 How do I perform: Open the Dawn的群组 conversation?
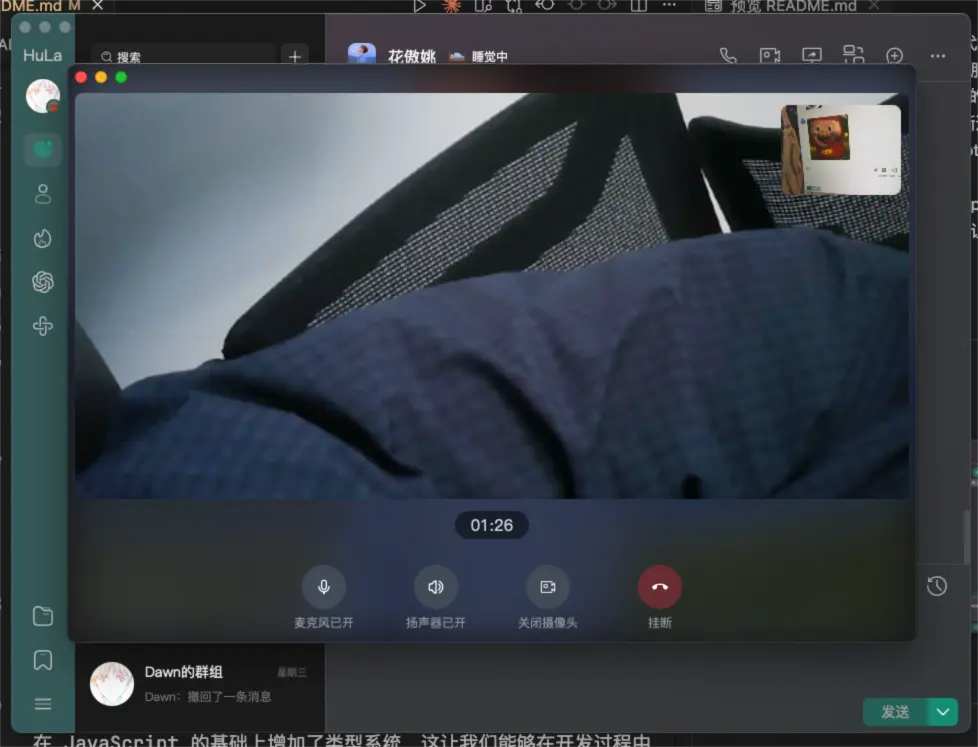click(200, 684)
